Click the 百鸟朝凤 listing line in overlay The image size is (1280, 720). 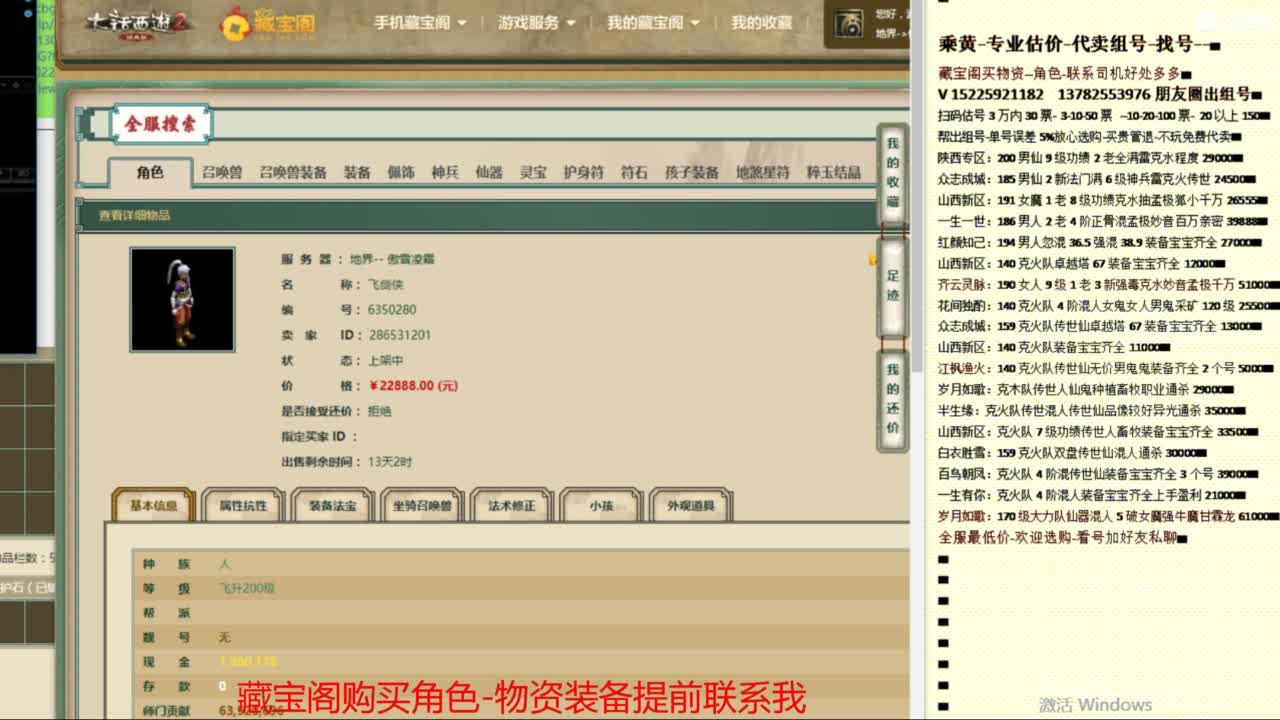(1098, 473)
